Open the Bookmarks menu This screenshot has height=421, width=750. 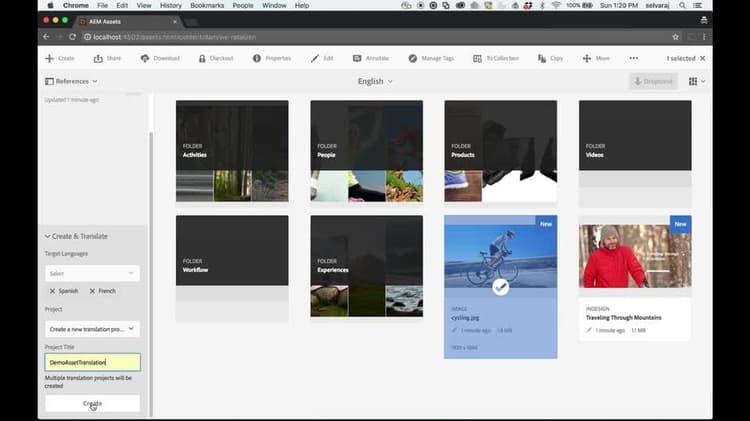click(207, 6)
